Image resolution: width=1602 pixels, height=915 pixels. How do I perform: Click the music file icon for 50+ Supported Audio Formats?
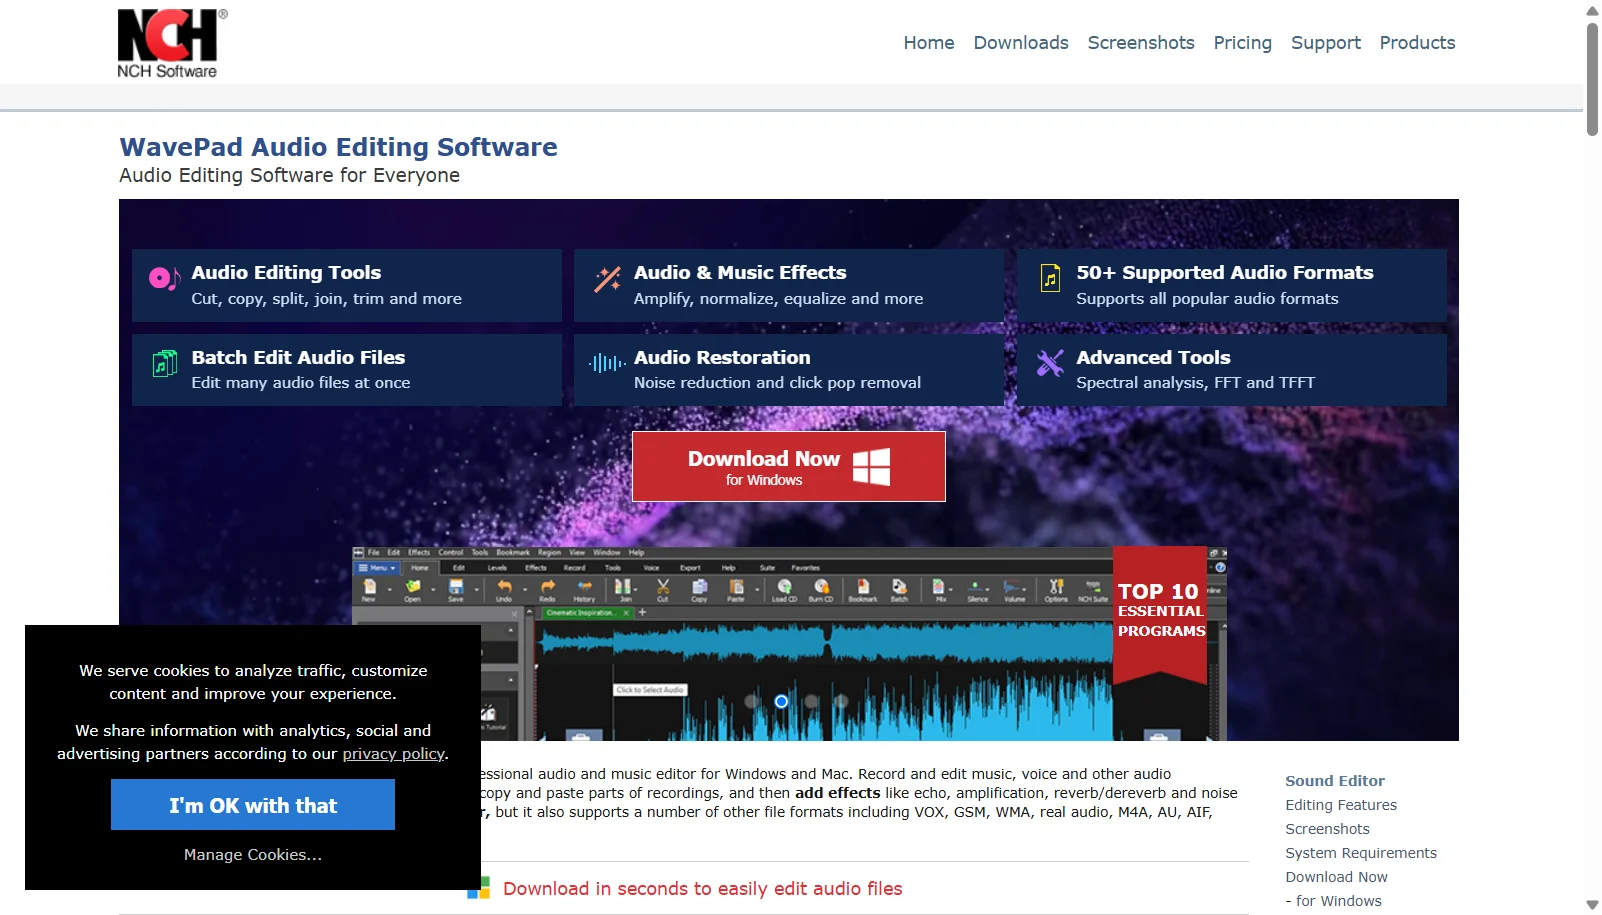1050,278
